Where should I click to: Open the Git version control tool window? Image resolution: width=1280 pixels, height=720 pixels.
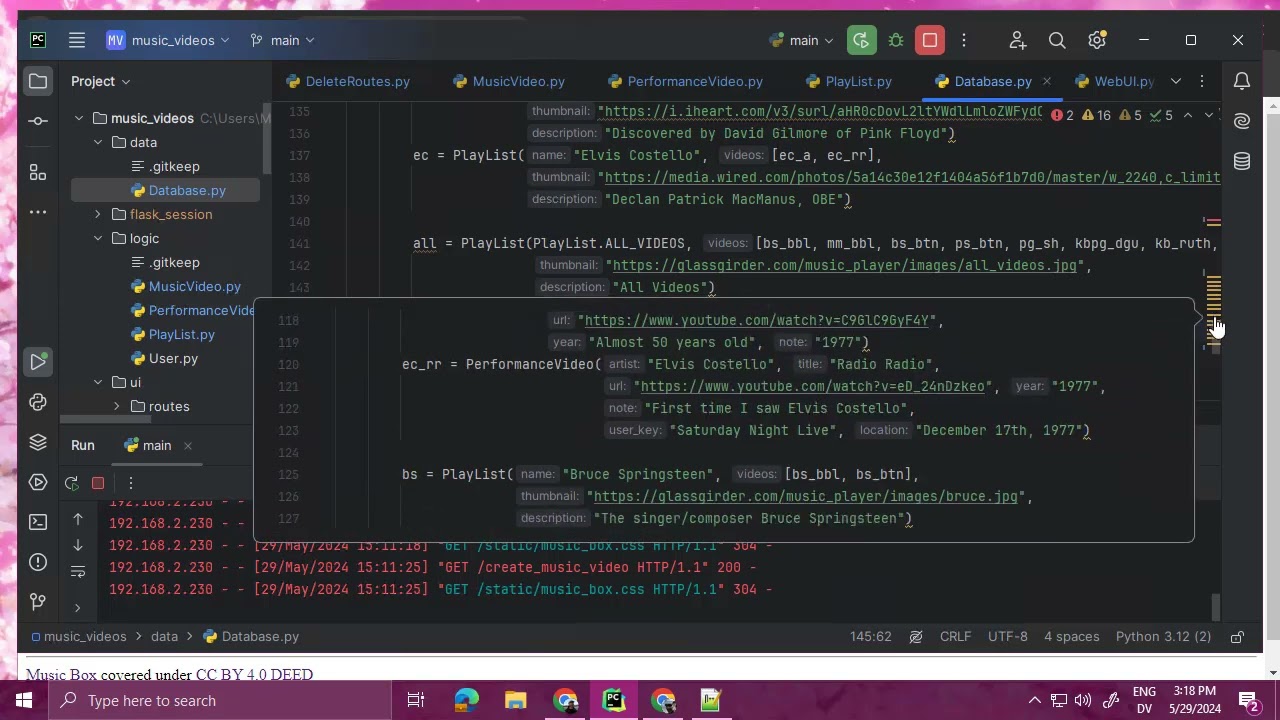click(38, 602)
